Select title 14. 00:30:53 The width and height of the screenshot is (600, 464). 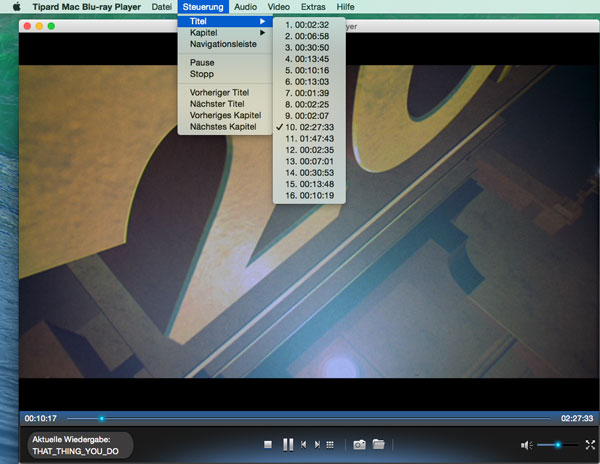click(309, 173)
